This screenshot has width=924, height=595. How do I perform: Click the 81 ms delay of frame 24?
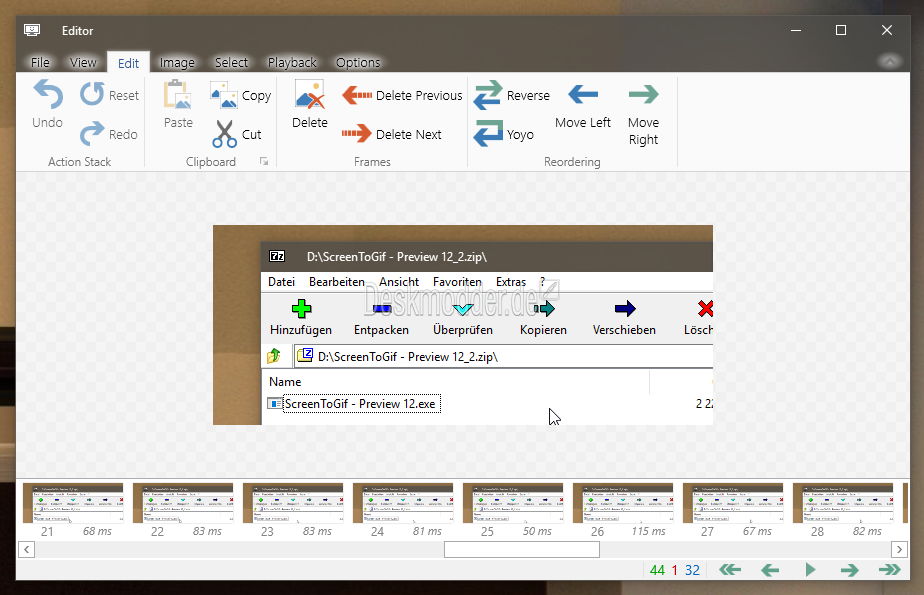tap(427, 531)
